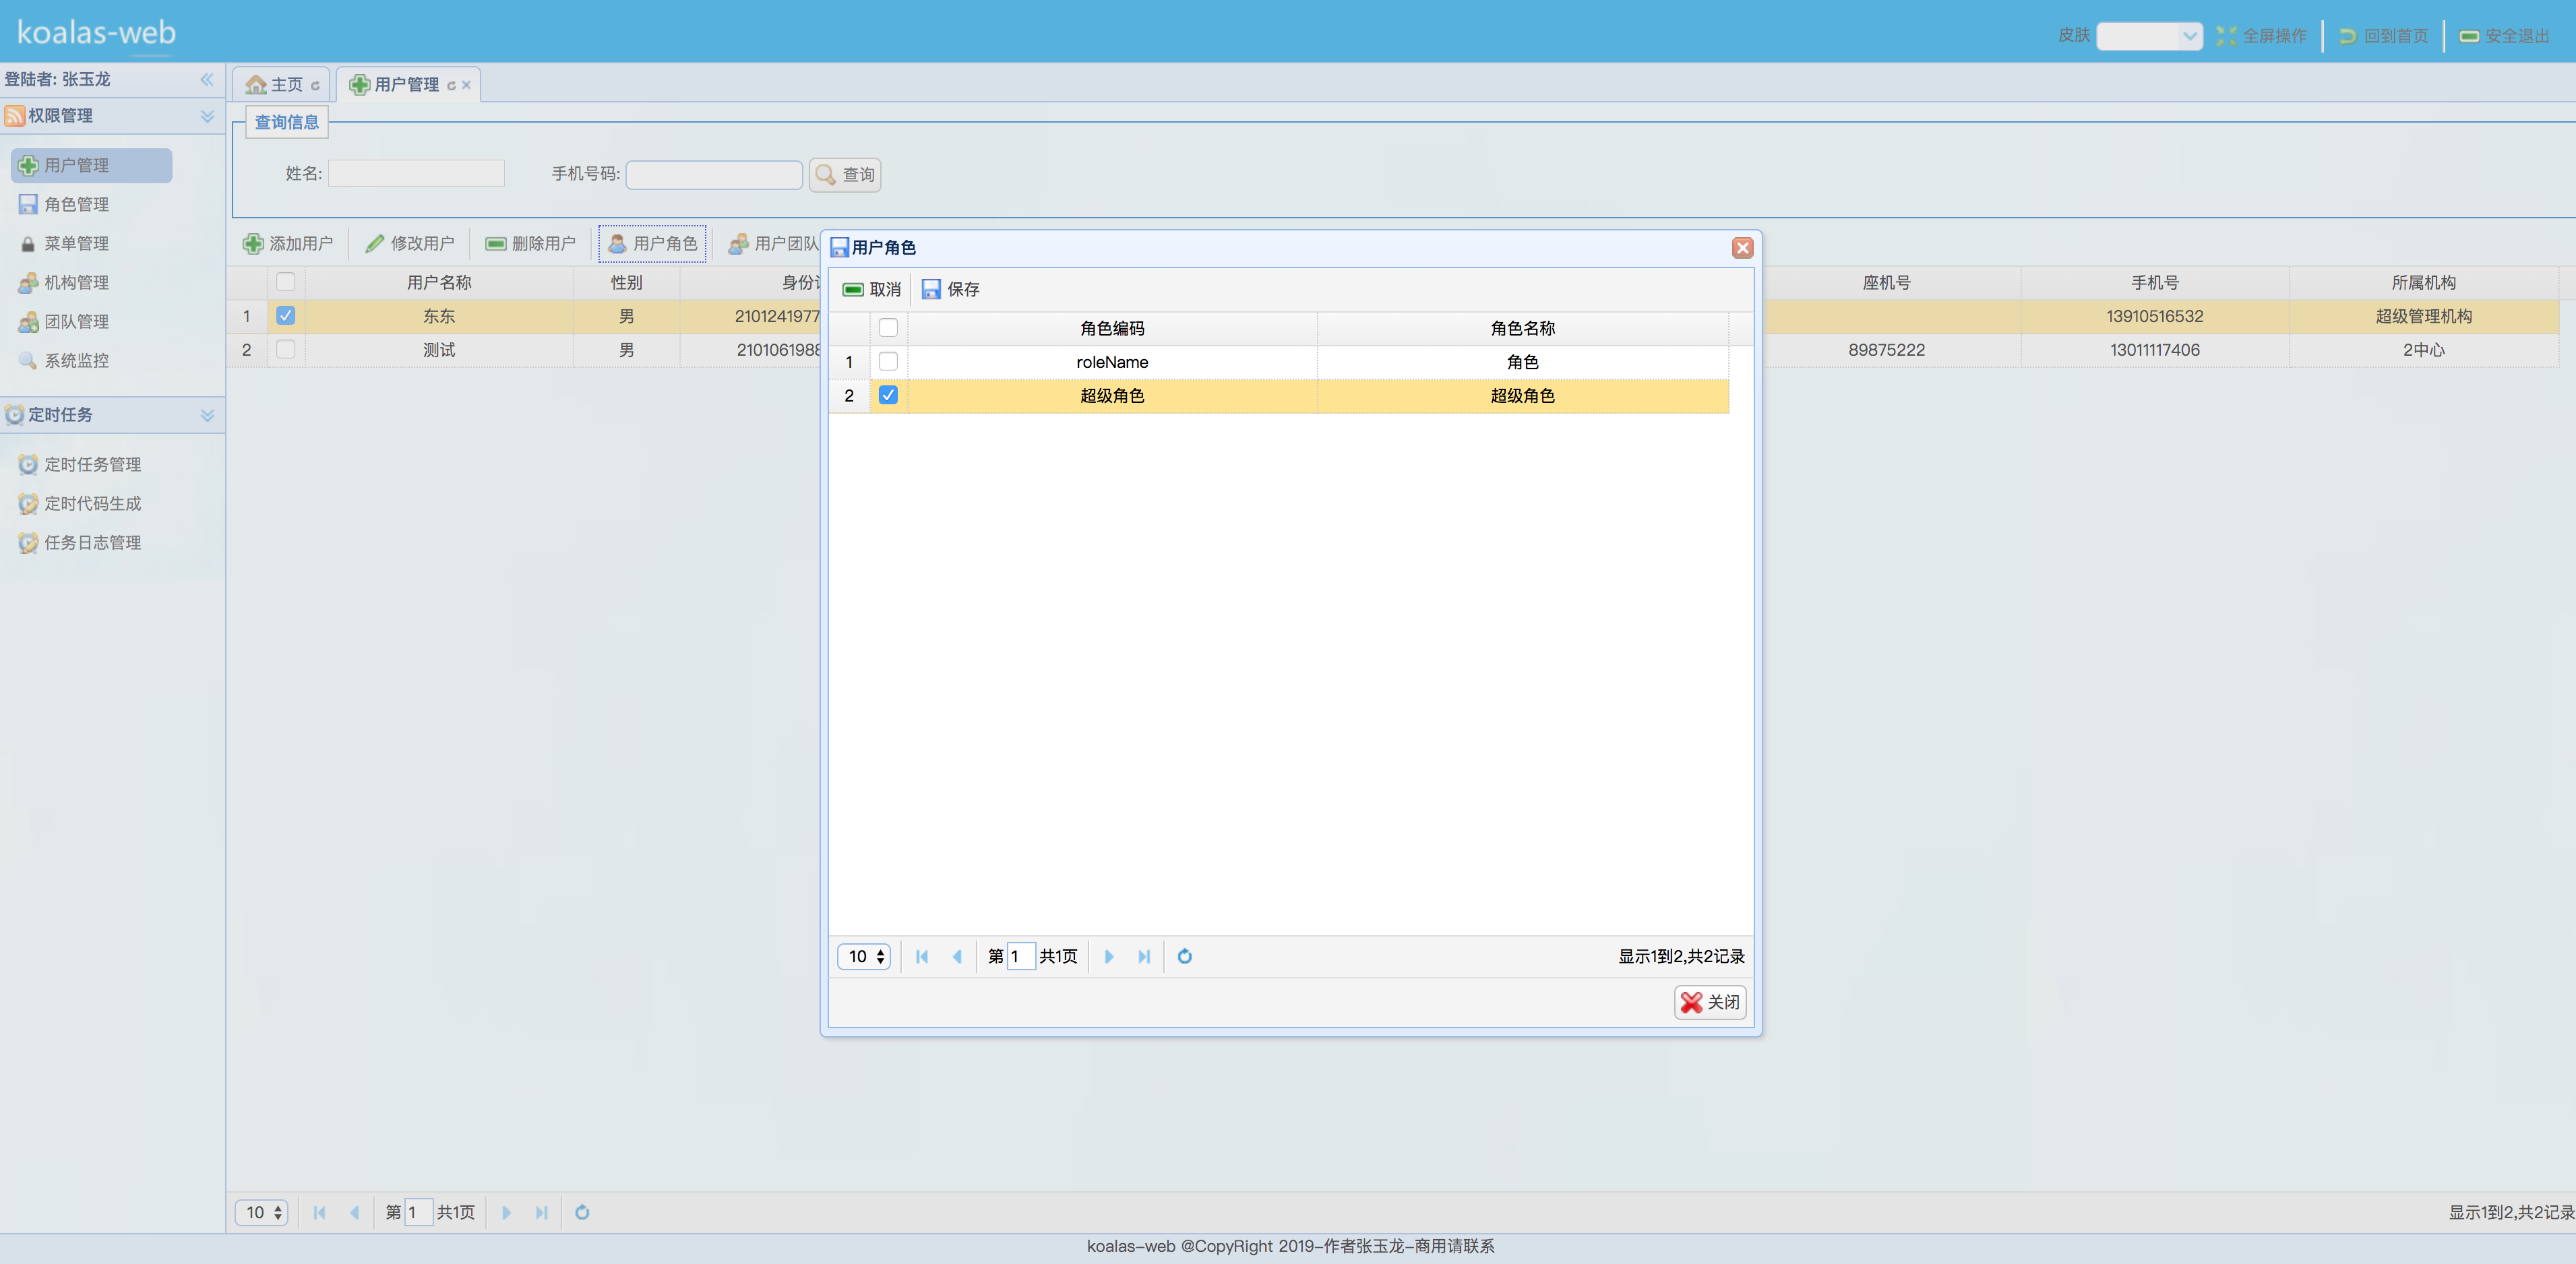Image resolution: width=2576 pixels, height=1264 pixels.
Task: Uncheck the 超级角色 role checkbox
Action: coord(887,396)
